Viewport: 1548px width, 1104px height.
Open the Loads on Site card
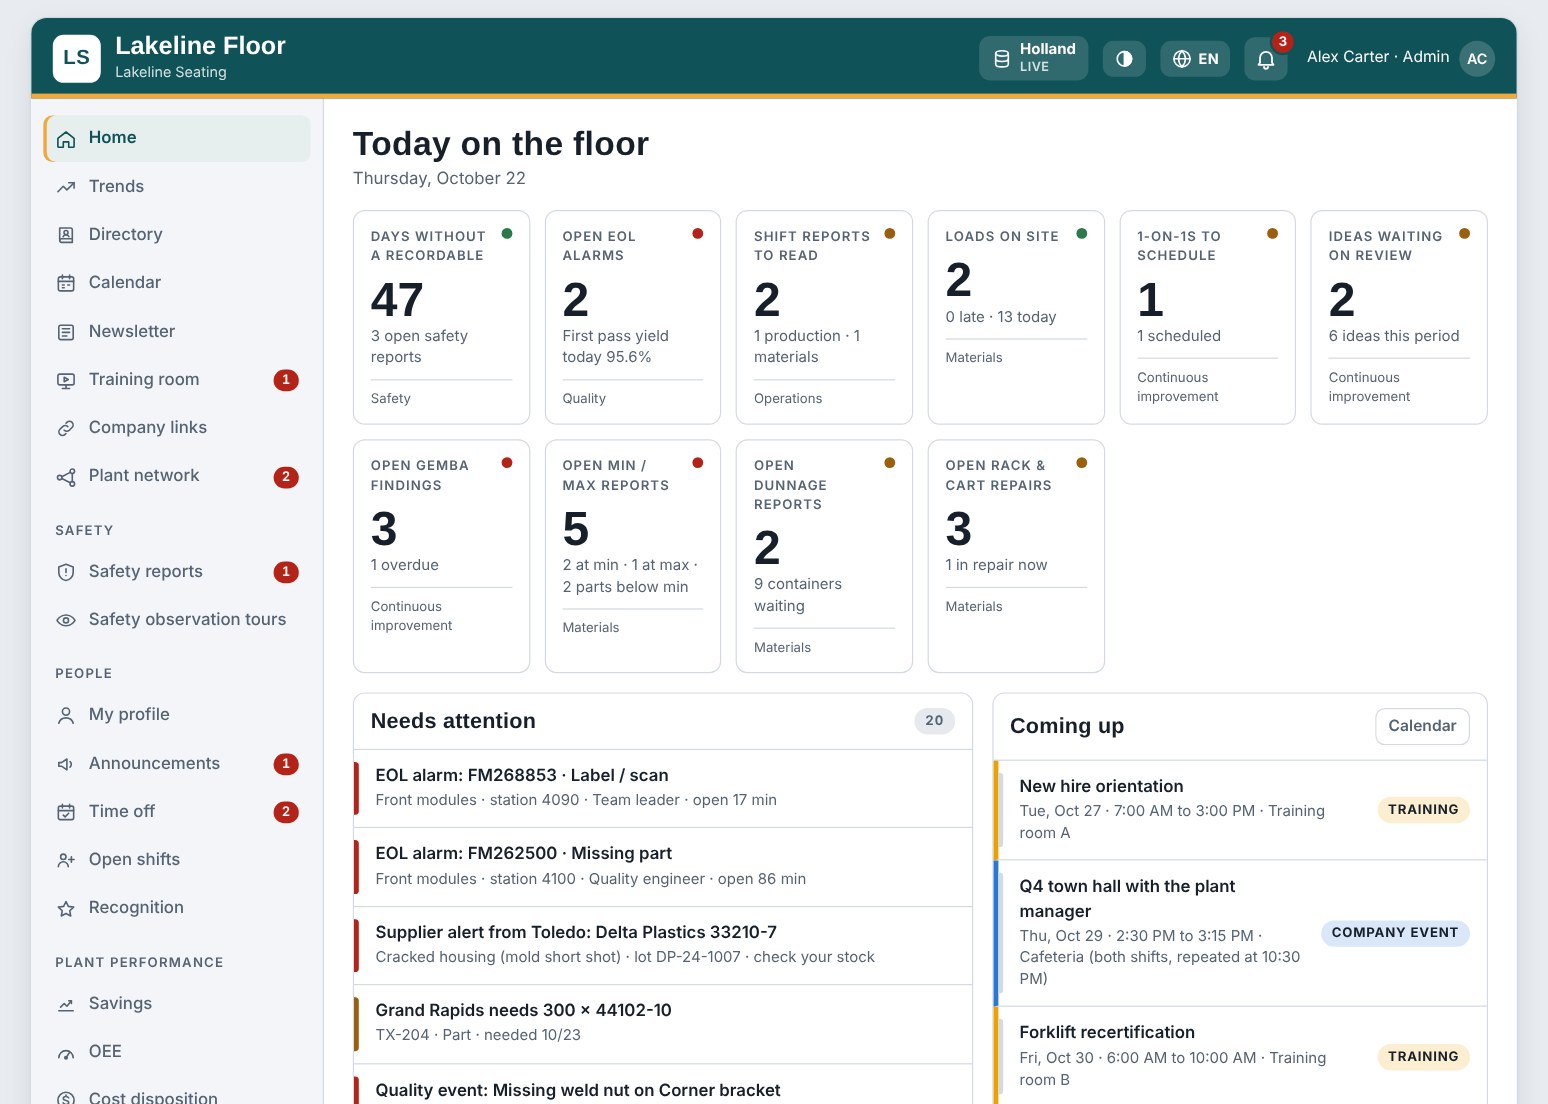click(x=1016, y=317)
